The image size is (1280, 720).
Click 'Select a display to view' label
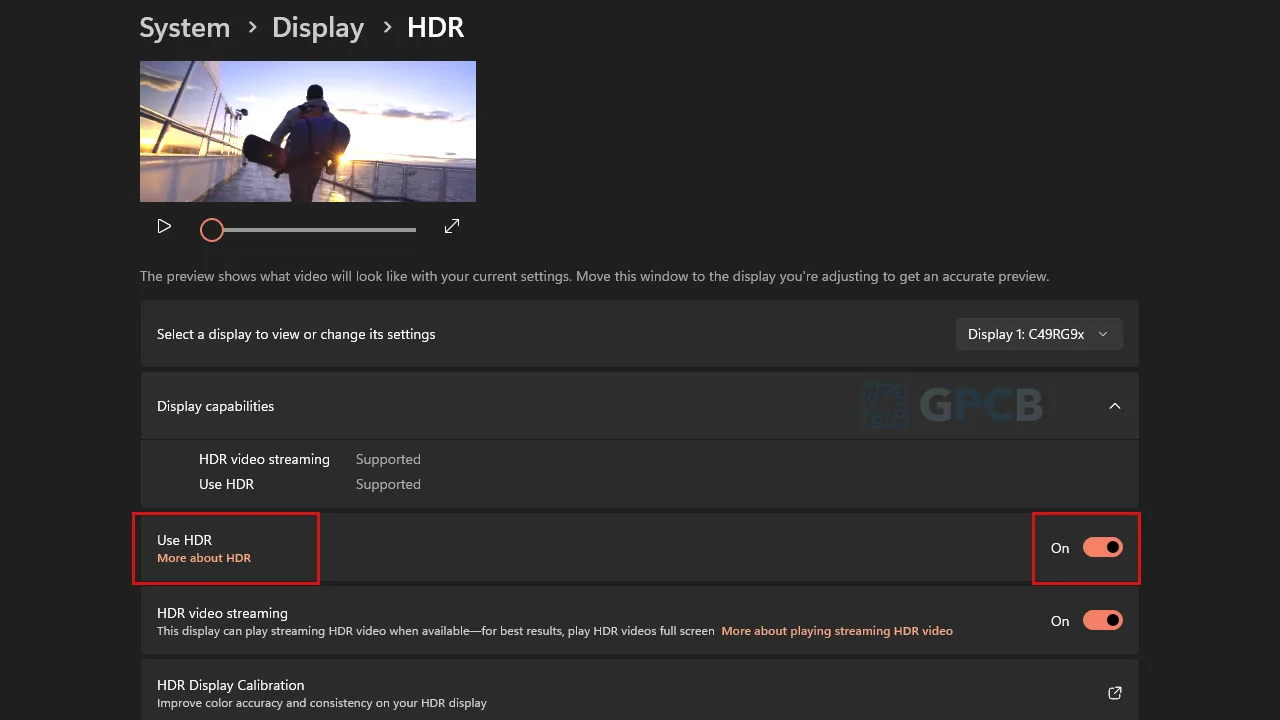point(296,334)
